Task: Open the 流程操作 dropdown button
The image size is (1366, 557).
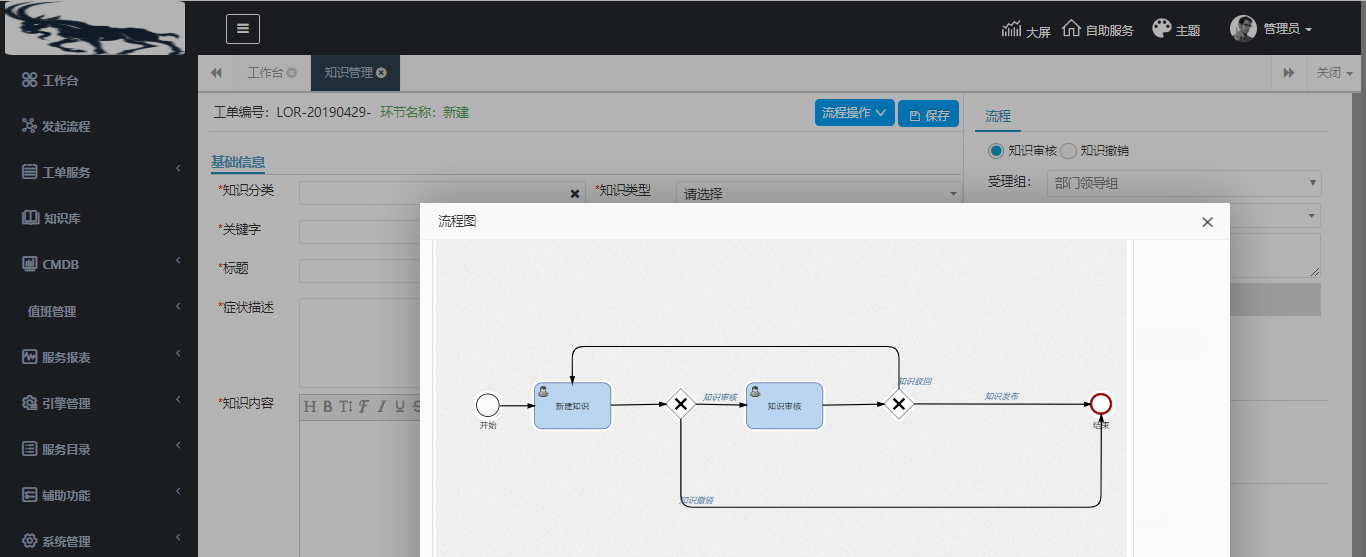Action: pos(854,113)
